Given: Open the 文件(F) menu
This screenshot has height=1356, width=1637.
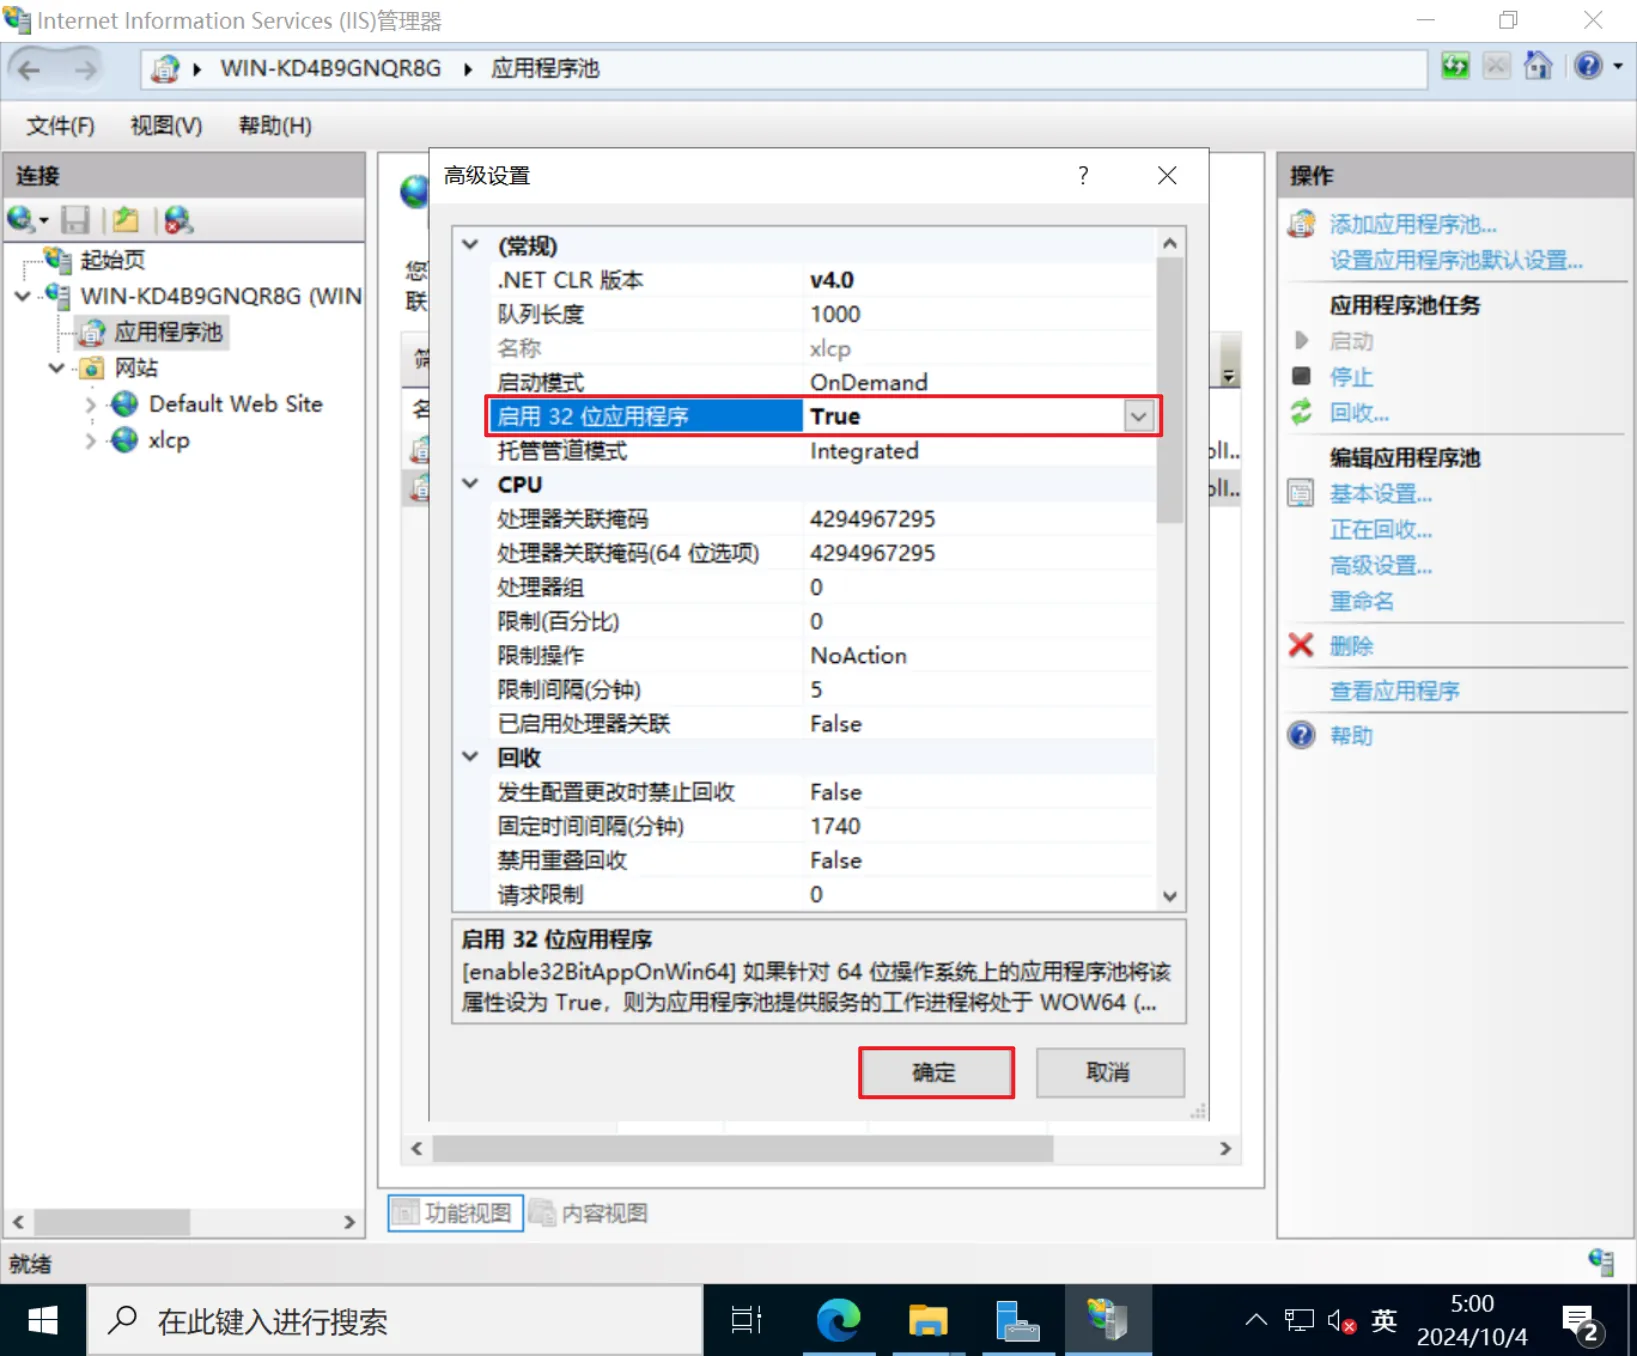Looking at the screenshot, I should coord(60,126).
